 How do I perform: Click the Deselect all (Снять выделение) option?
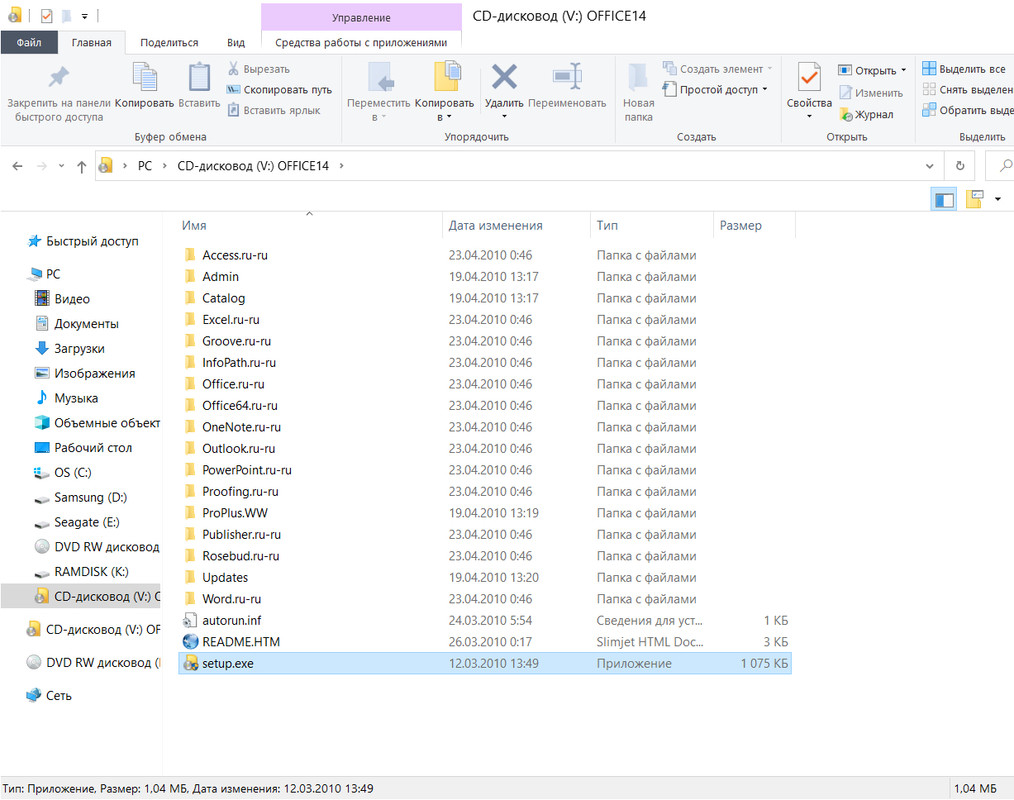967,89
